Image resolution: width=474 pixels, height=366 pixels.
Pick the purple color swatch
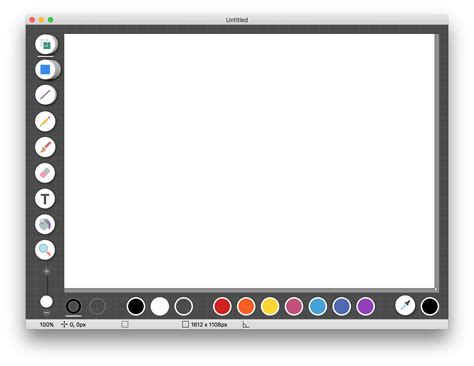pyautogui.click(x=366, y=306)
